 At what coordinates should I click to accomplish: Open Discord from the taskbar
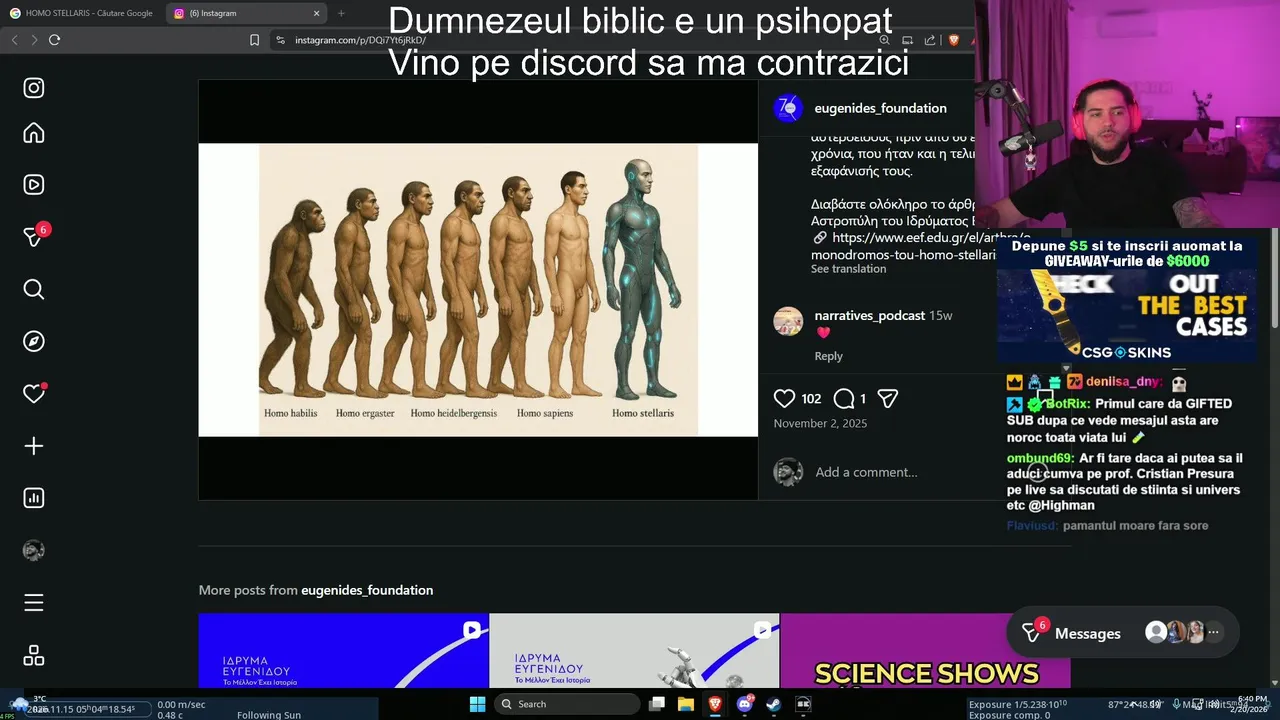(745, 704)
